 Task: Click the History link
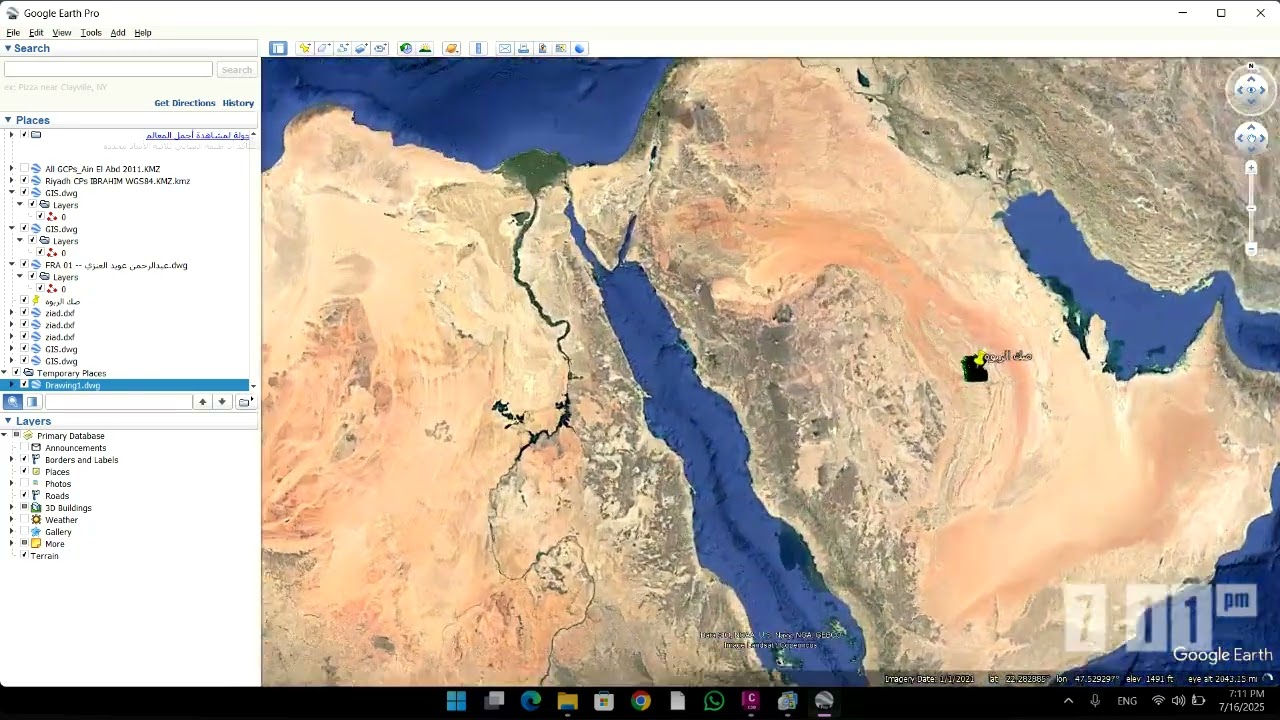coord(238,103)
